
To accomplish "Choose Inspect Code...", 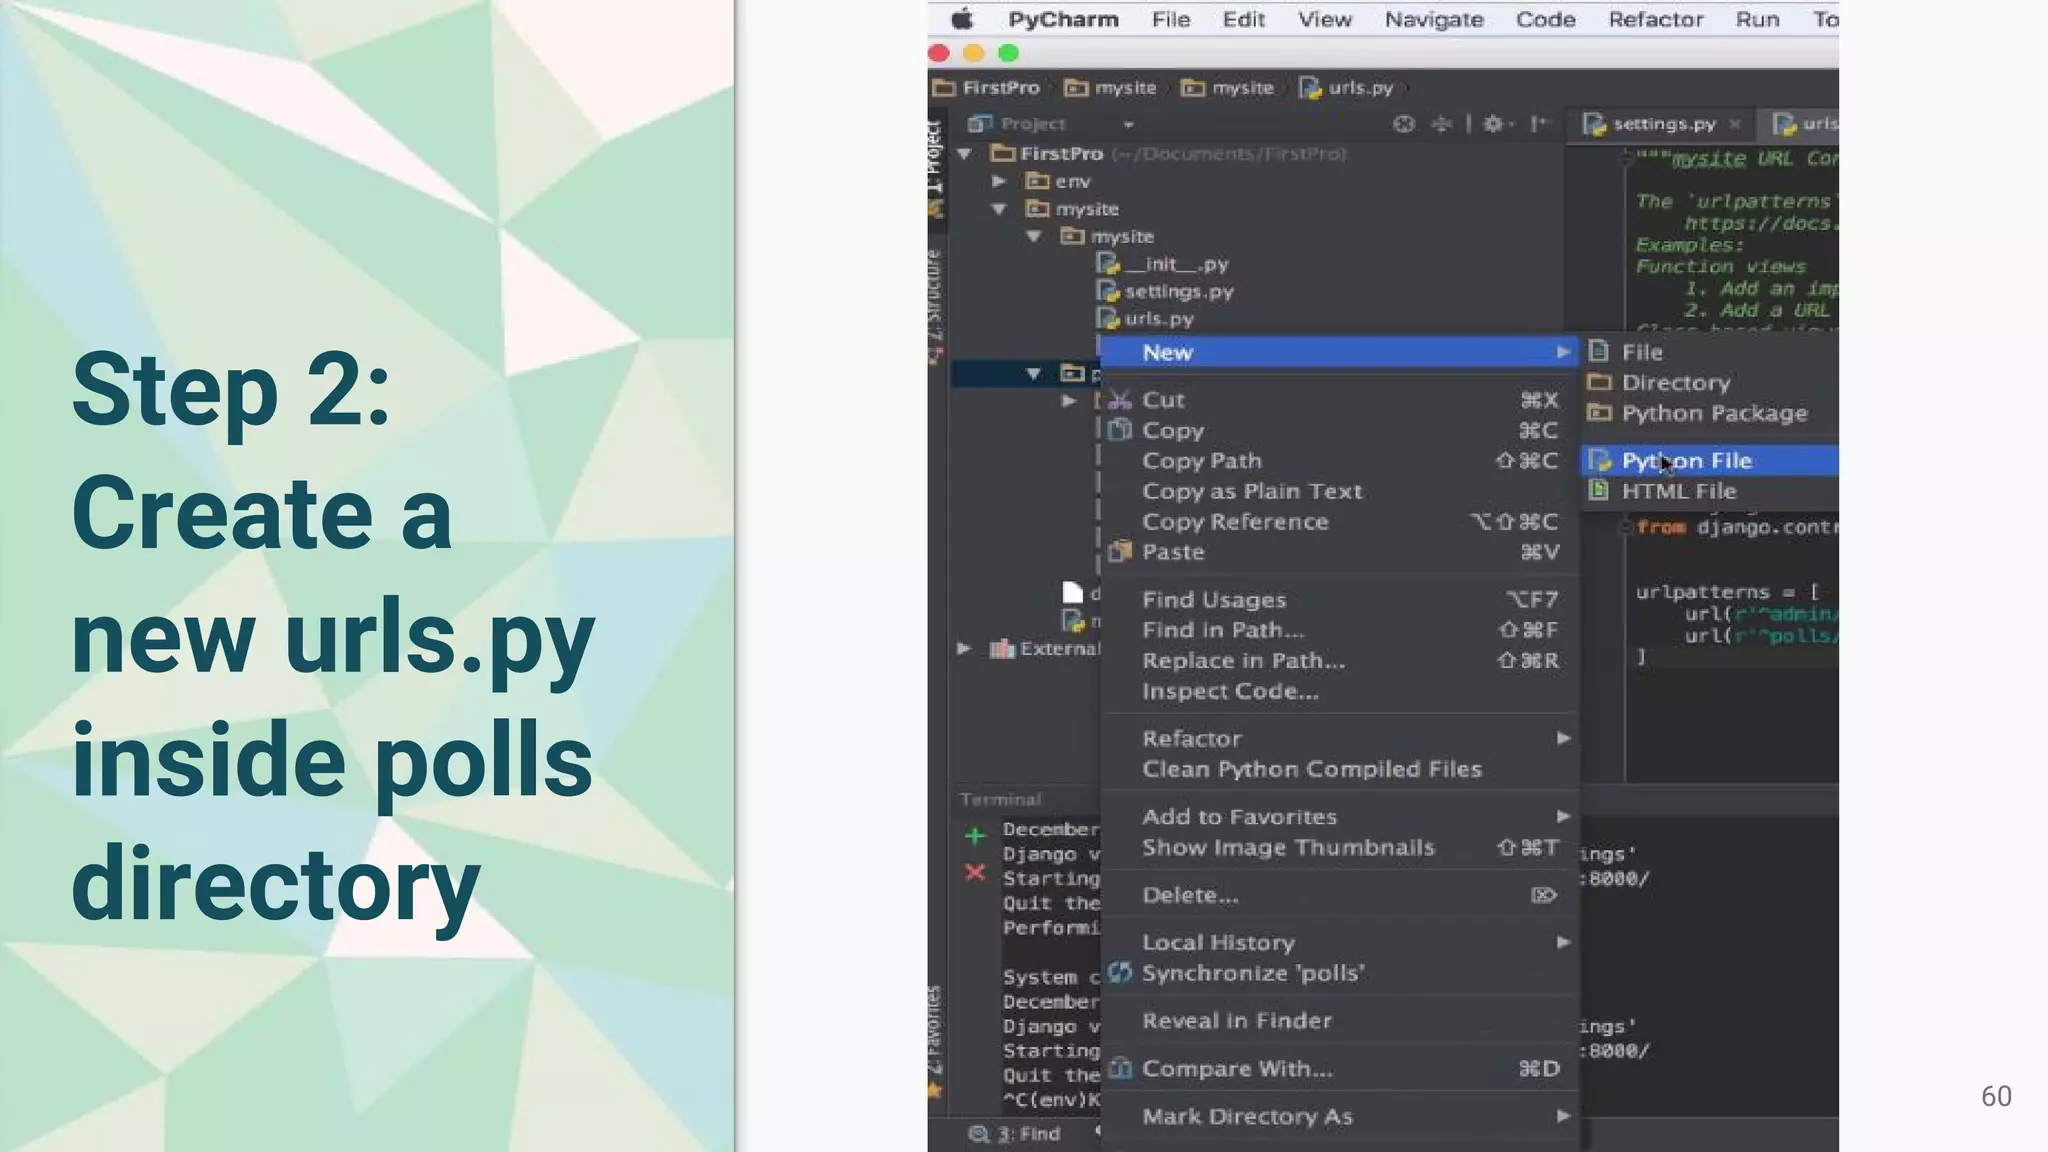I will pyautogui.click(x=1339, y=691).
